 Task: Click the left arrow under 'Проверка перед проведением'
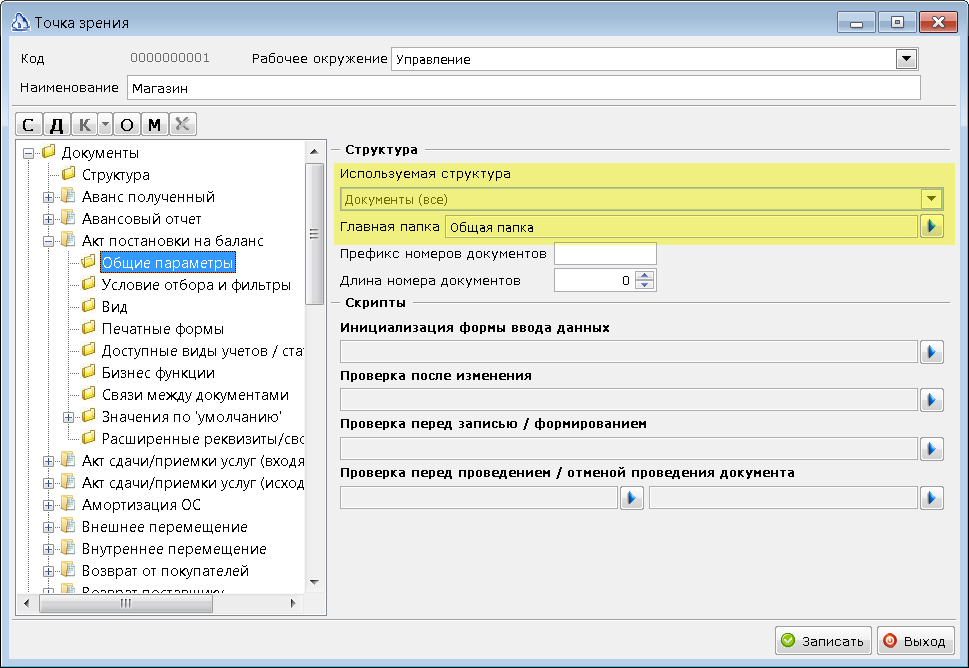[x=632, y=498]
